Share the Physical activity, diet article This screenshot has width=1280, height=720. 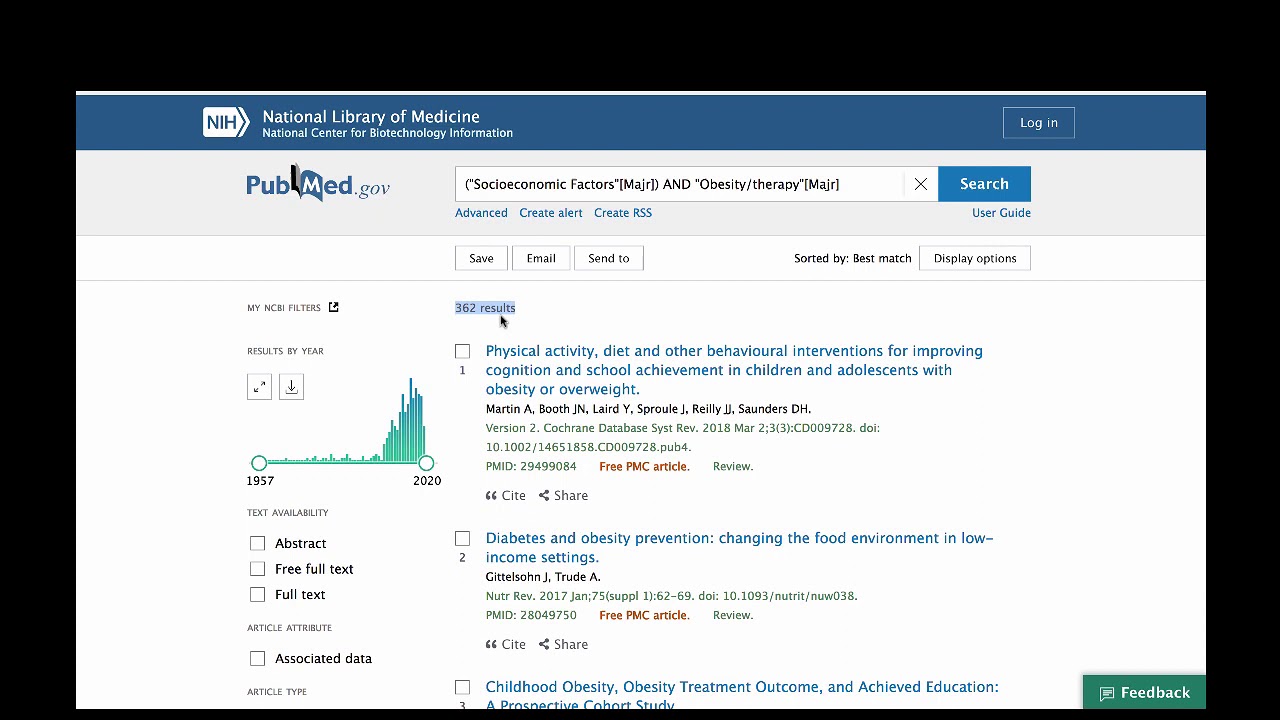pos(563,496)
